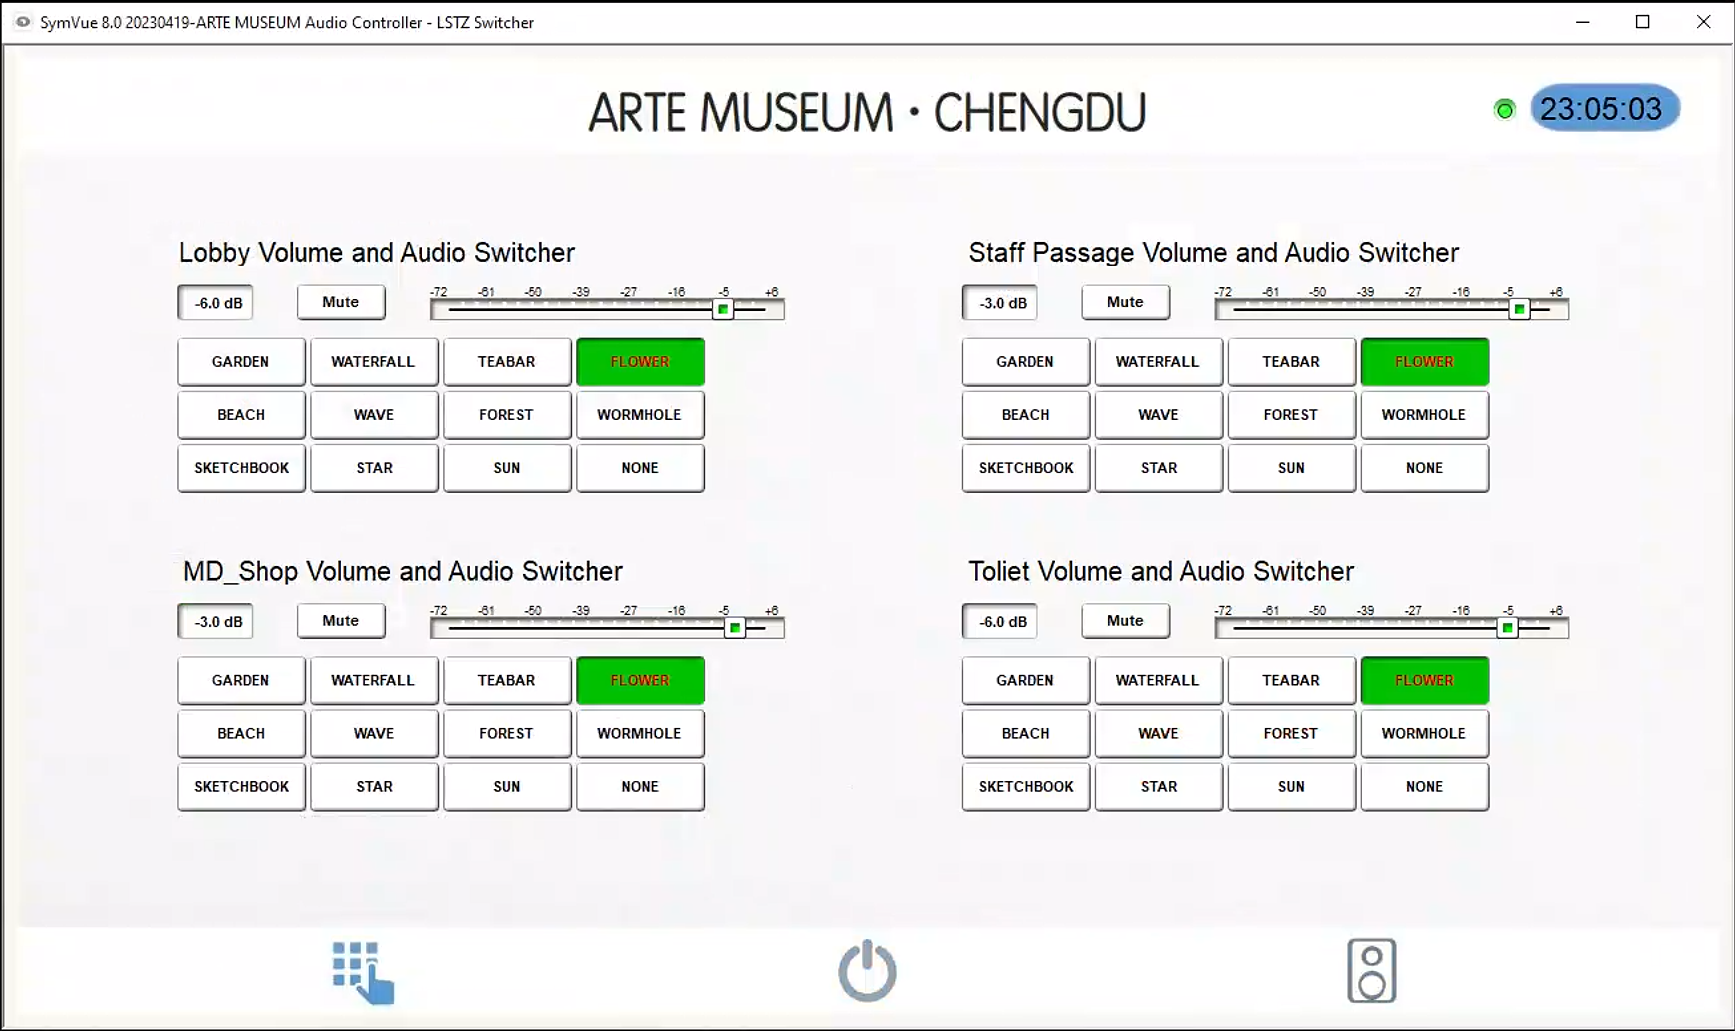
Task: Select FLOWER source for Toliet
Action: [x=1424, y=681]
